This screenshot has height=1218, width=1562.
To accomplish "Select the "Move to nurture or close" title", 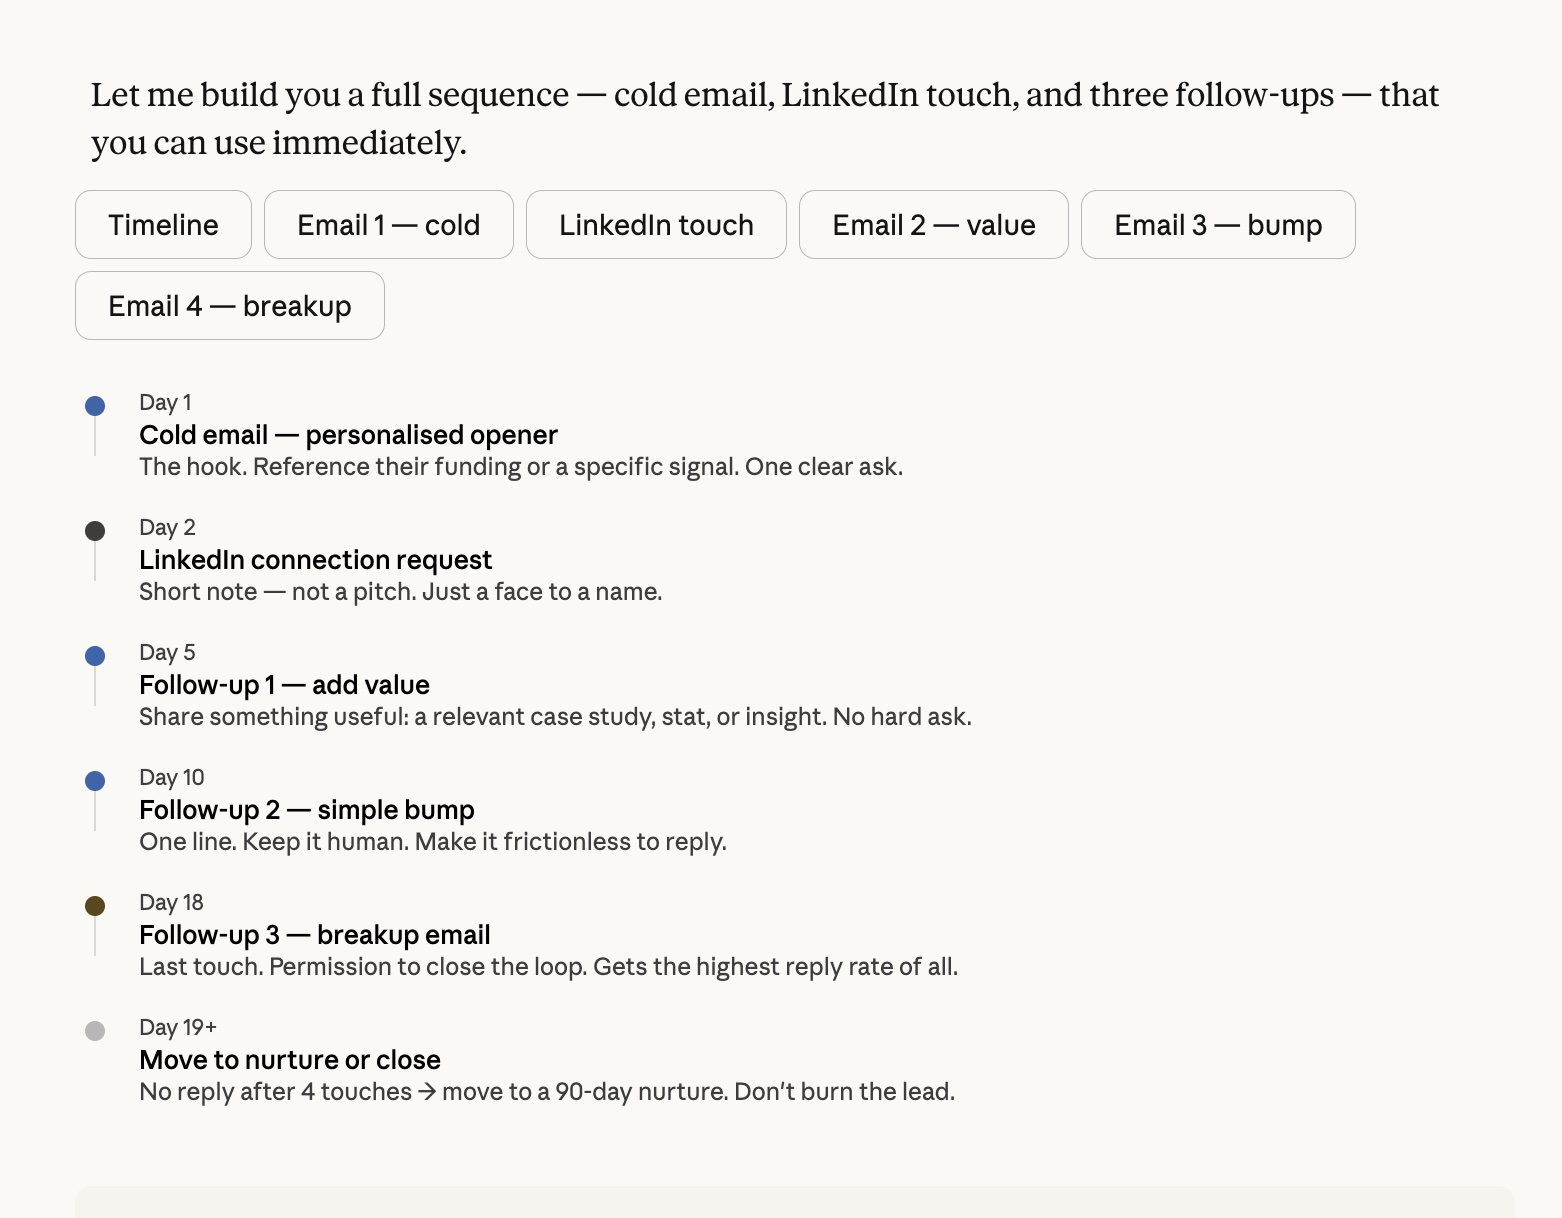I will point(290,1060).
